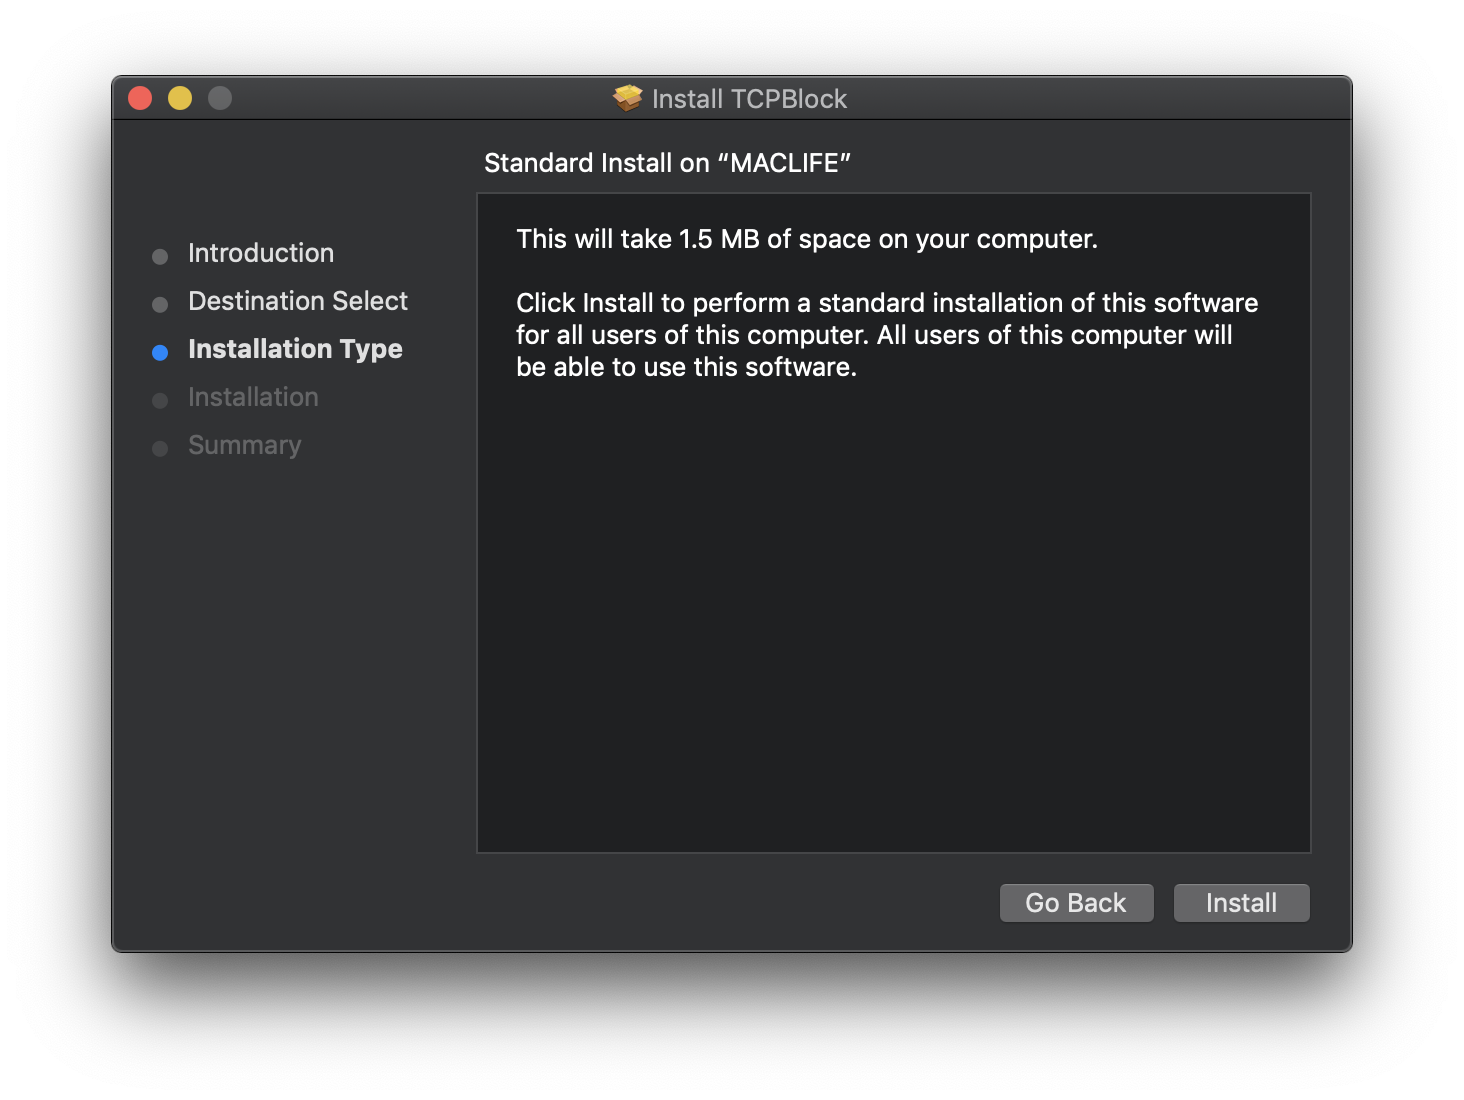This screenshot has width=1464, height=1100.
Task: Click the Go Back button
Action: click(1076, 902)
